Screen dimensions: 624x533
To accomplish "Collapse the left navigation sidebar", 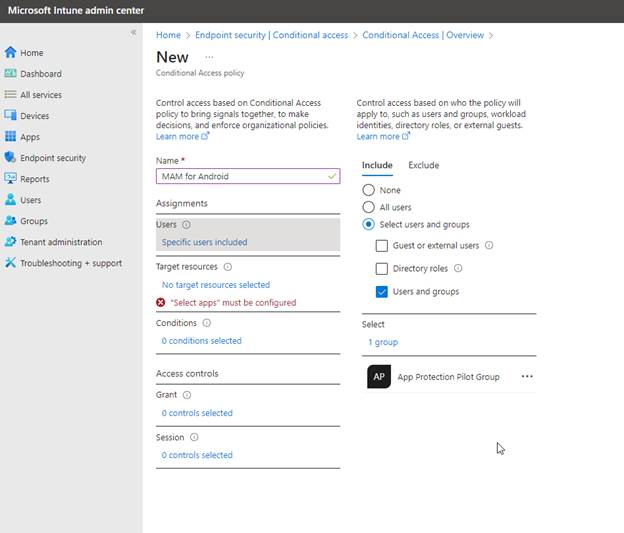I will coord(133,33).
